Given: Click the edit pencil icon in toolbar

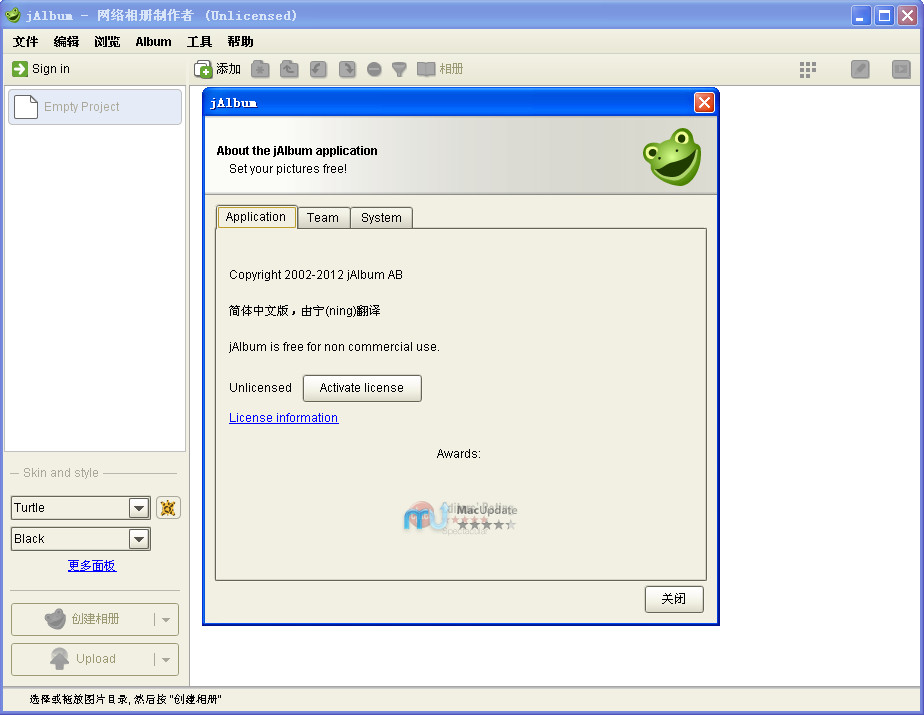Looking at the screenshot, I should click(x=860, y=70).
